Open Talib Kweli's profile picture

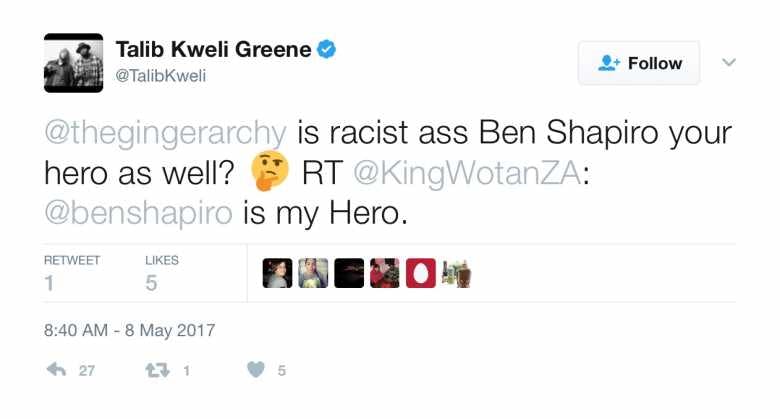73,62
